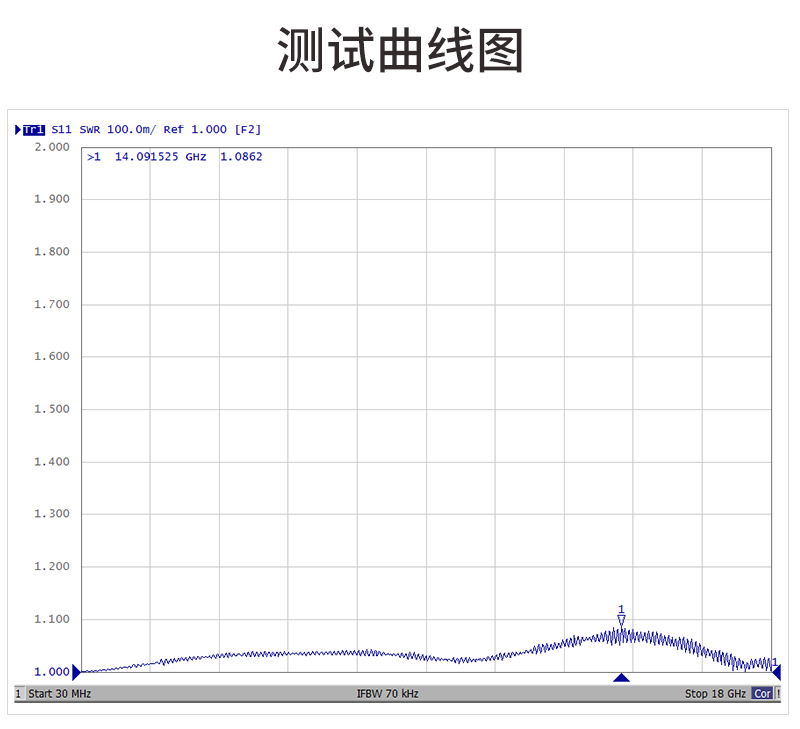The width and height of the screenshot is (800, 729).
Task: Click the Cor correction status indicator
Action: [x=762, y=693]
